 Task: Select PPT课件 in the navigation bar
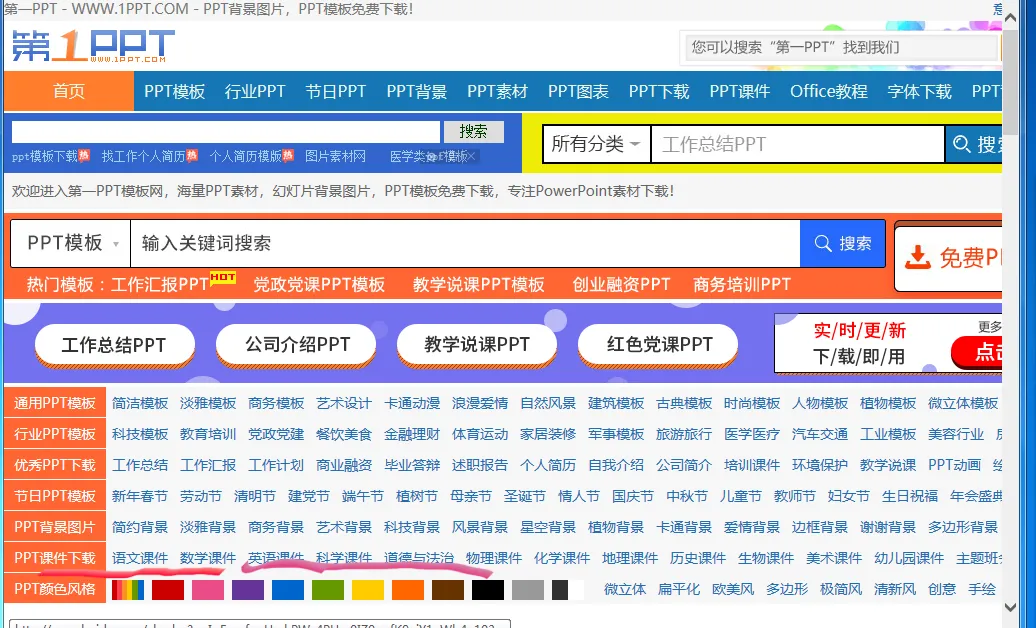[x=740, y=91]
